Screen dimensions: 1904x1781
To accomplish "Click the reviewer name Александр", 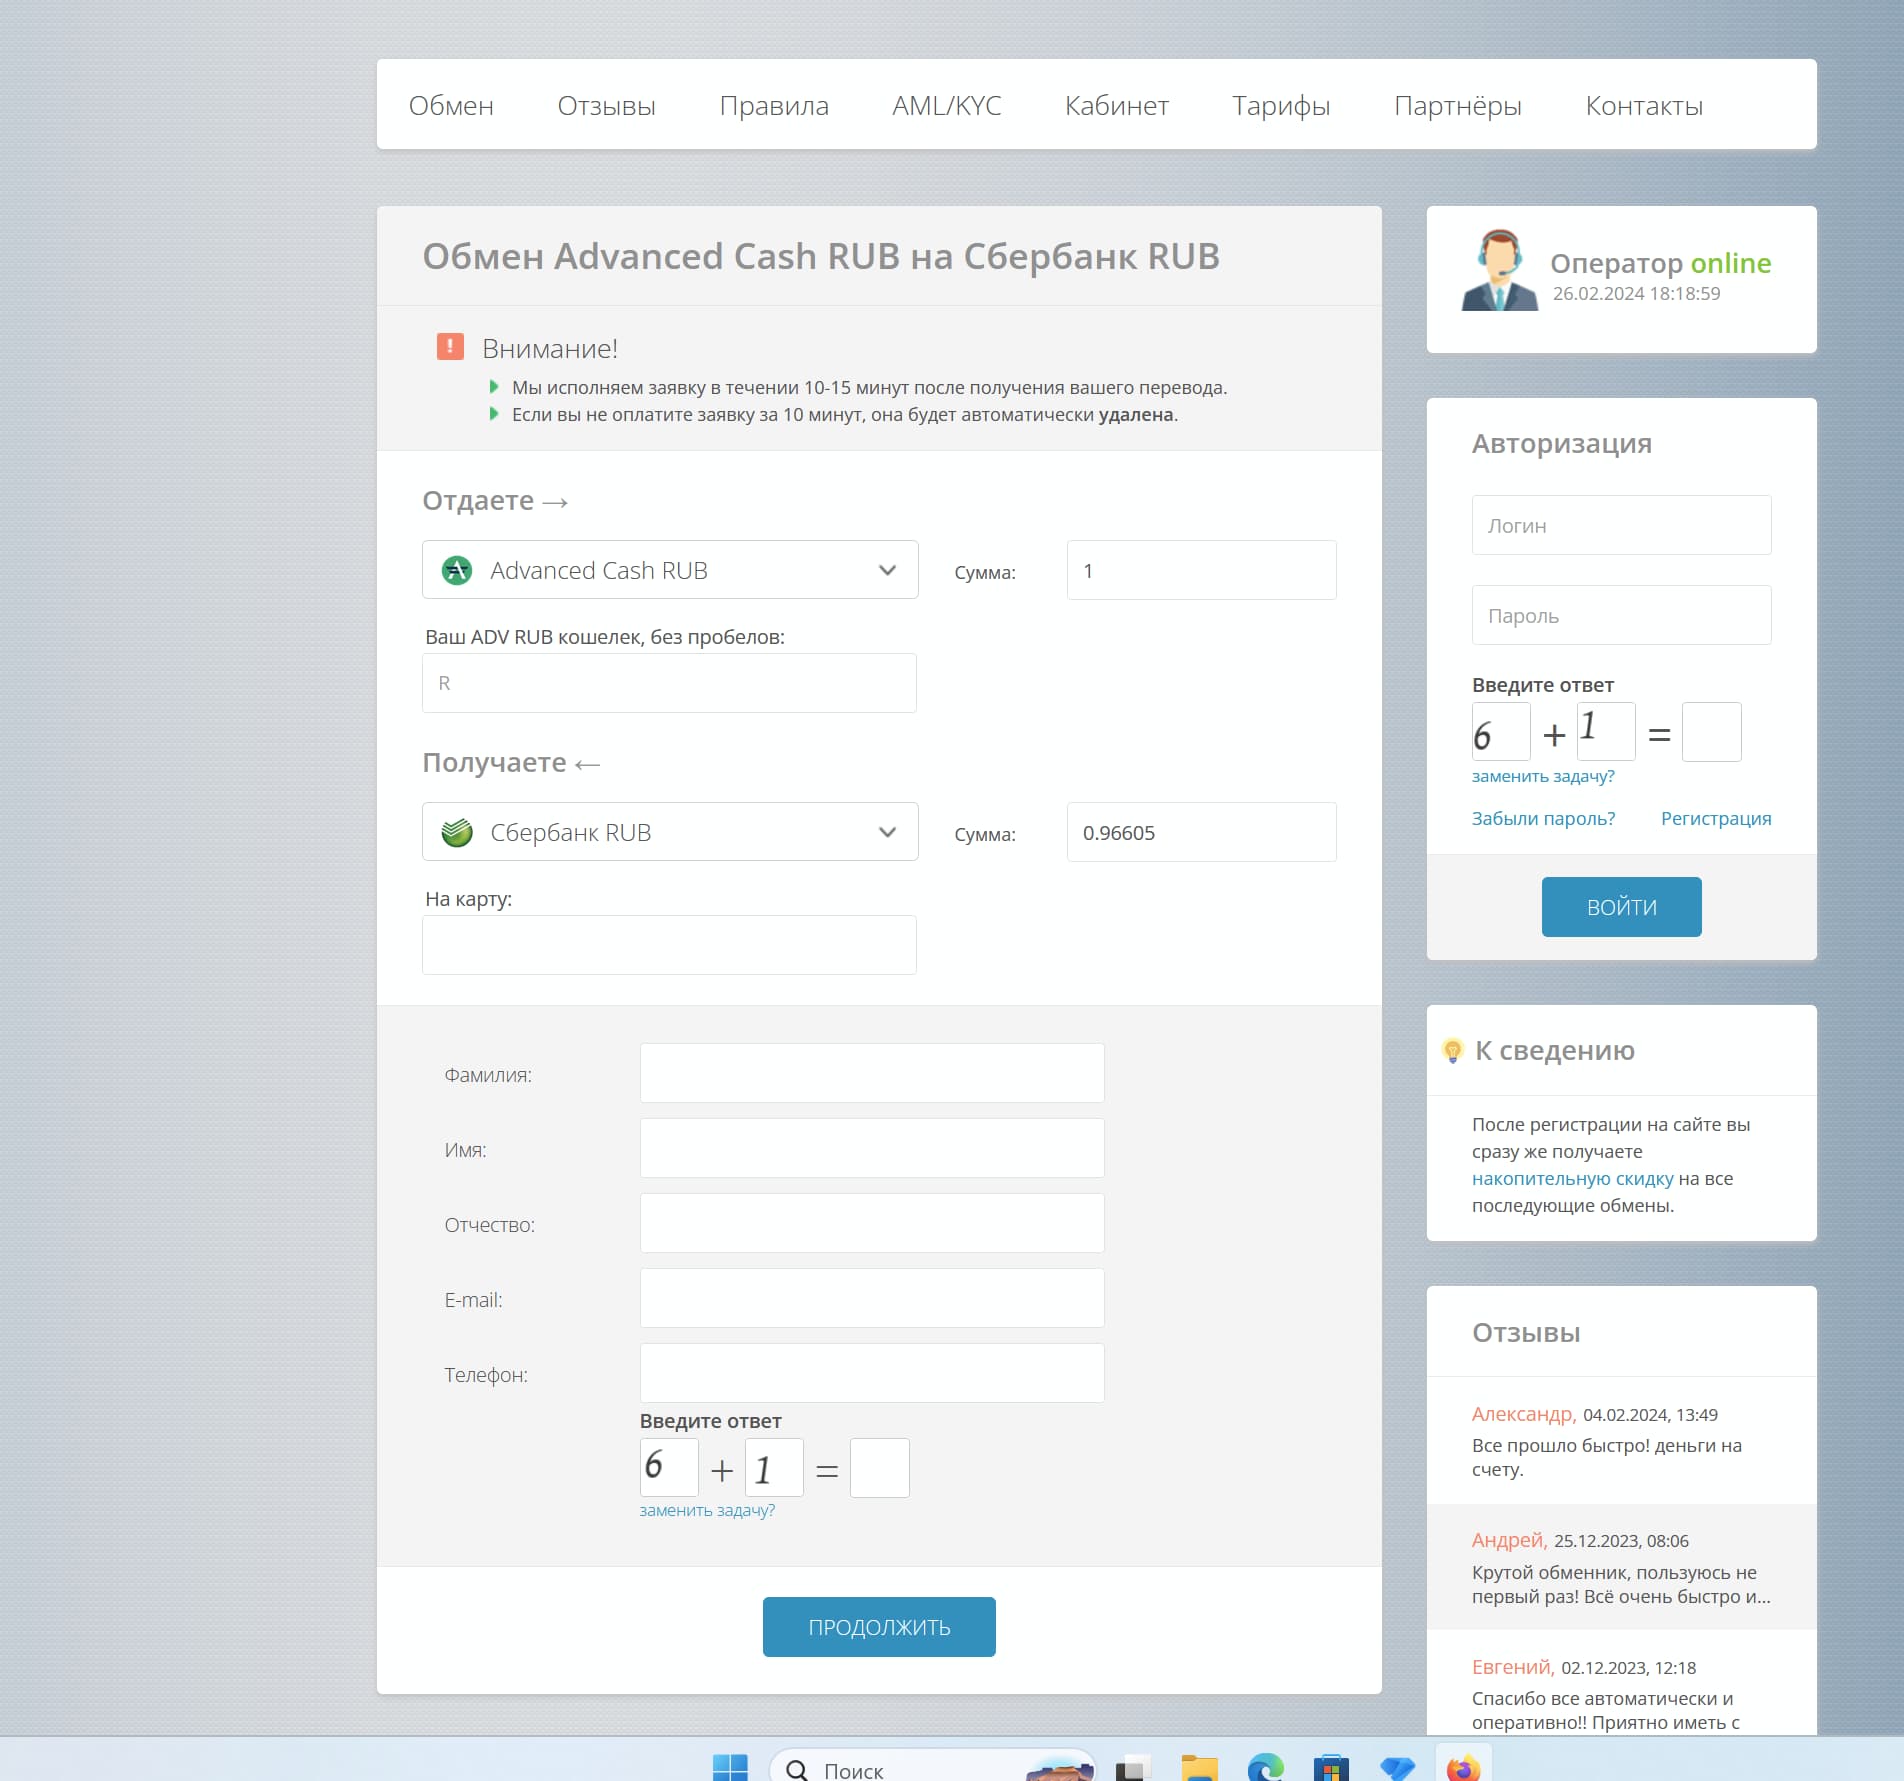I will [1524, 1414].
